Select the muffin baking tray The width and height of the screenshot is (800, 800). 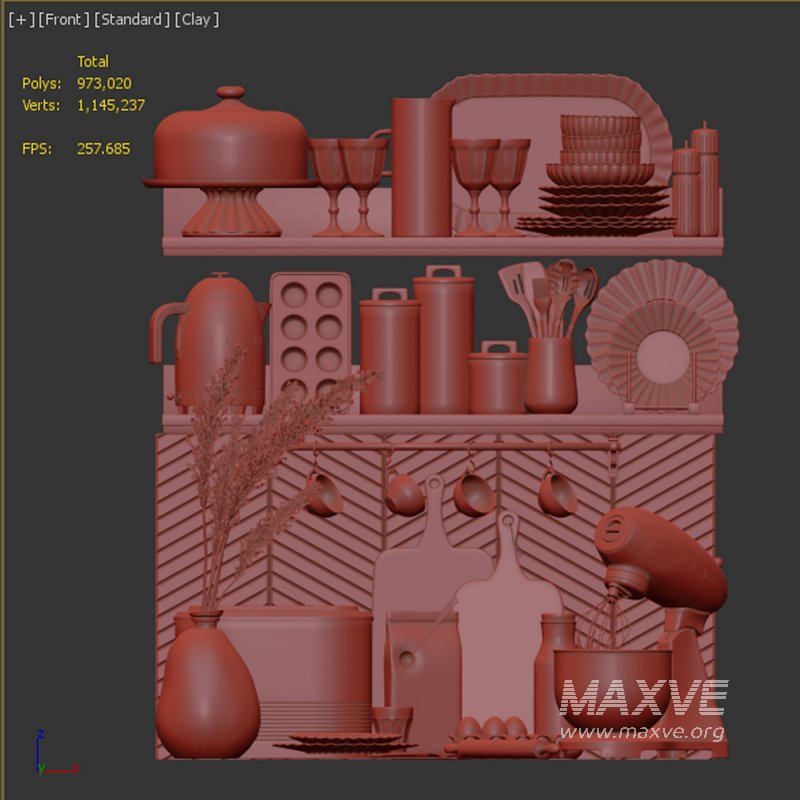click(x=310, y=330)
